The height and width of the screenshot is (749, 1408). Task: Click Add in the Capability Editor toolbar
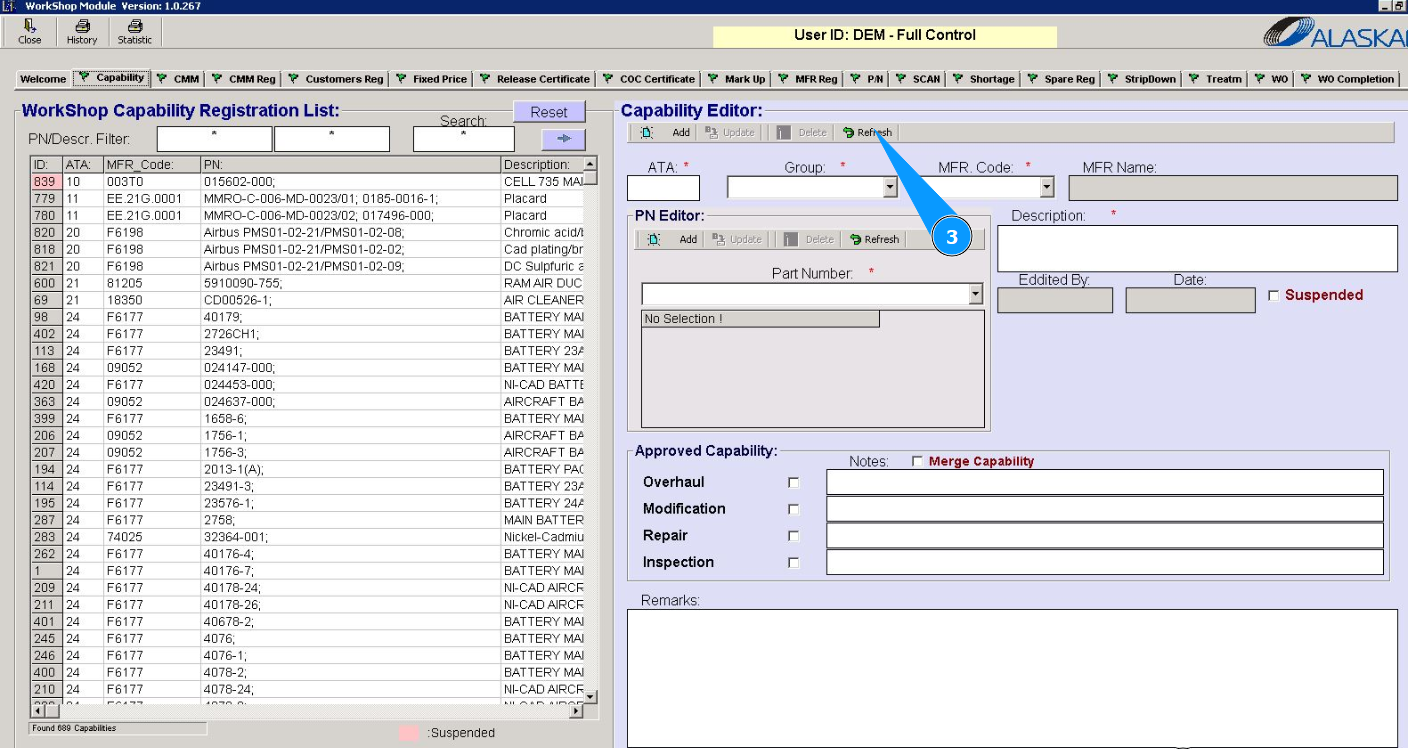click(x=666, y=132)
